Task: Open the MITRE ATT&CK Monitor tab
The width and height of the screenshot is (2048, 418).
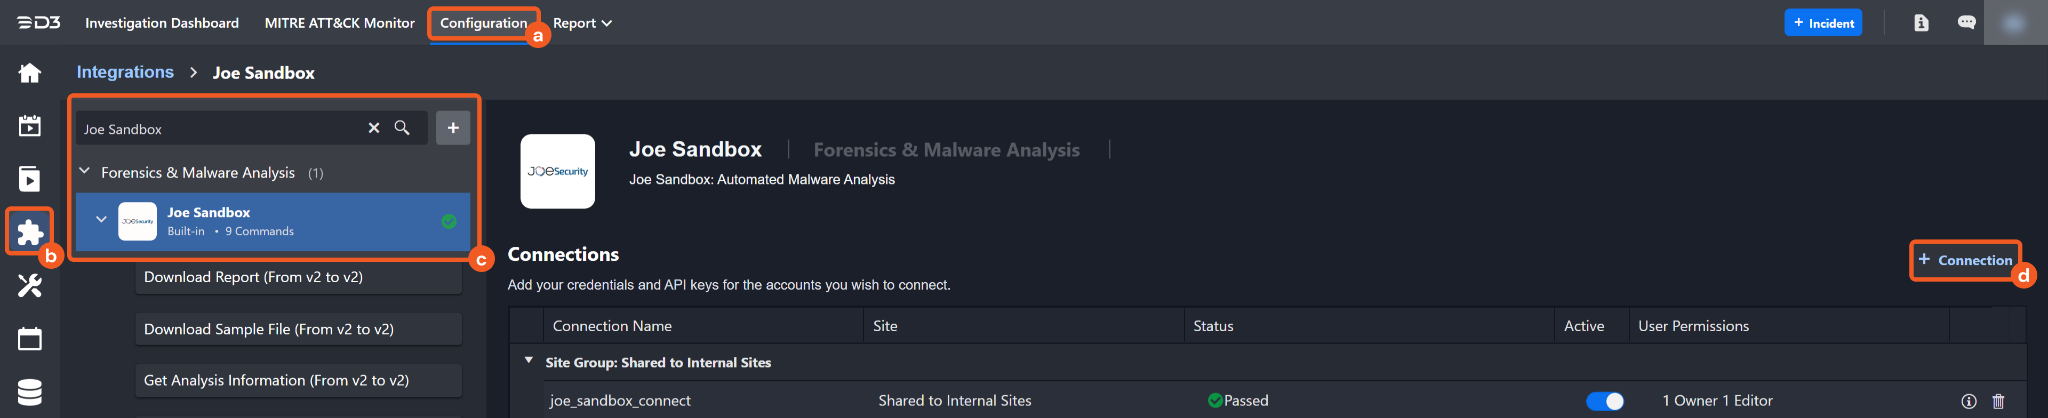Action: pos(339,23)
